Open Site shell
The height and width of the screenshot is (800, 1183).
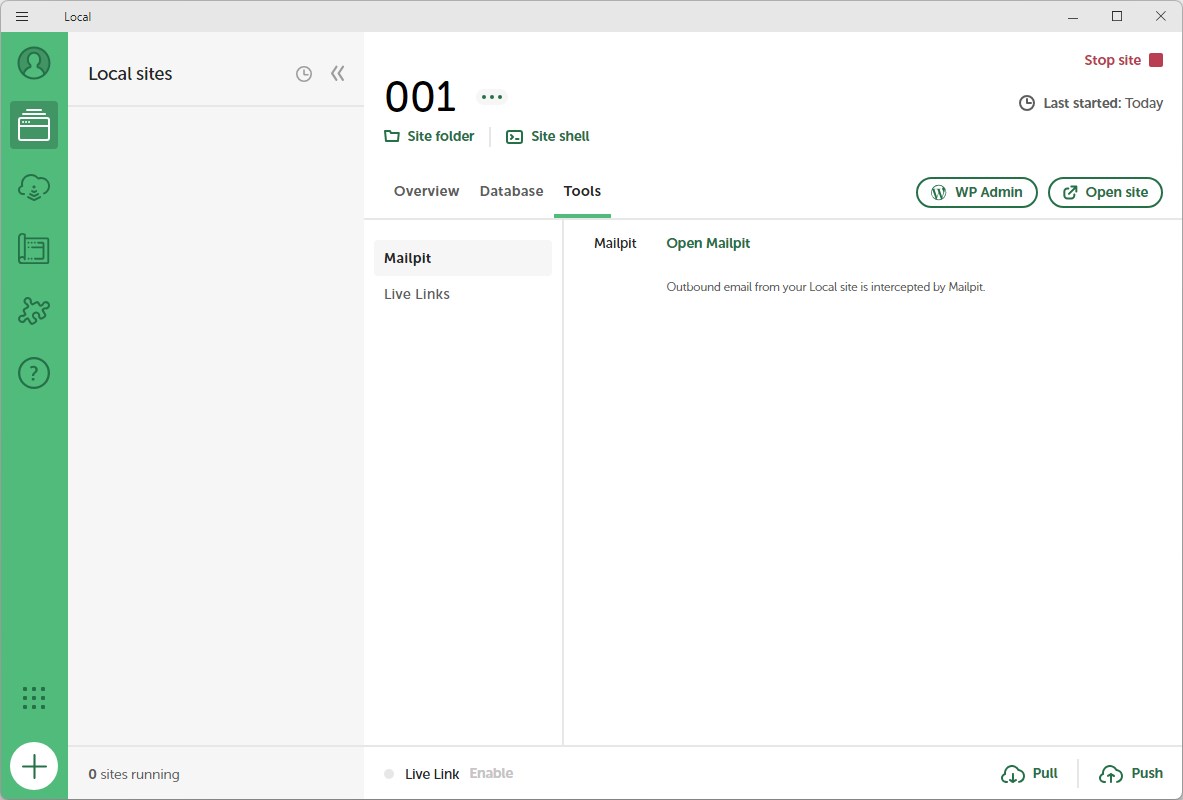click(x=548, y=137)
